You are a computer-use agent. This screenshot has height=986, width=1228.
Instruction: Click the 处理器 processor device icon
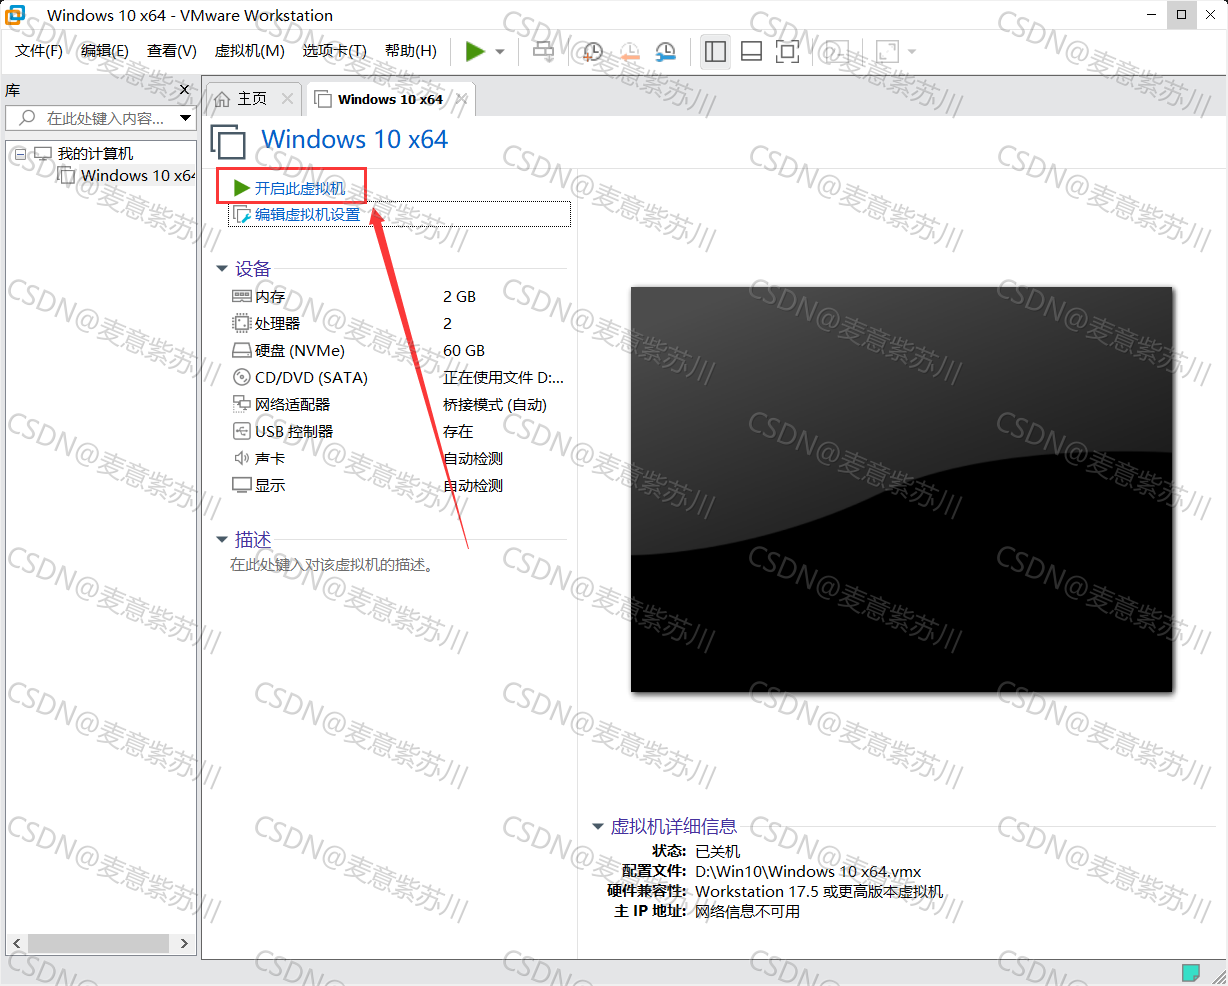241,323
